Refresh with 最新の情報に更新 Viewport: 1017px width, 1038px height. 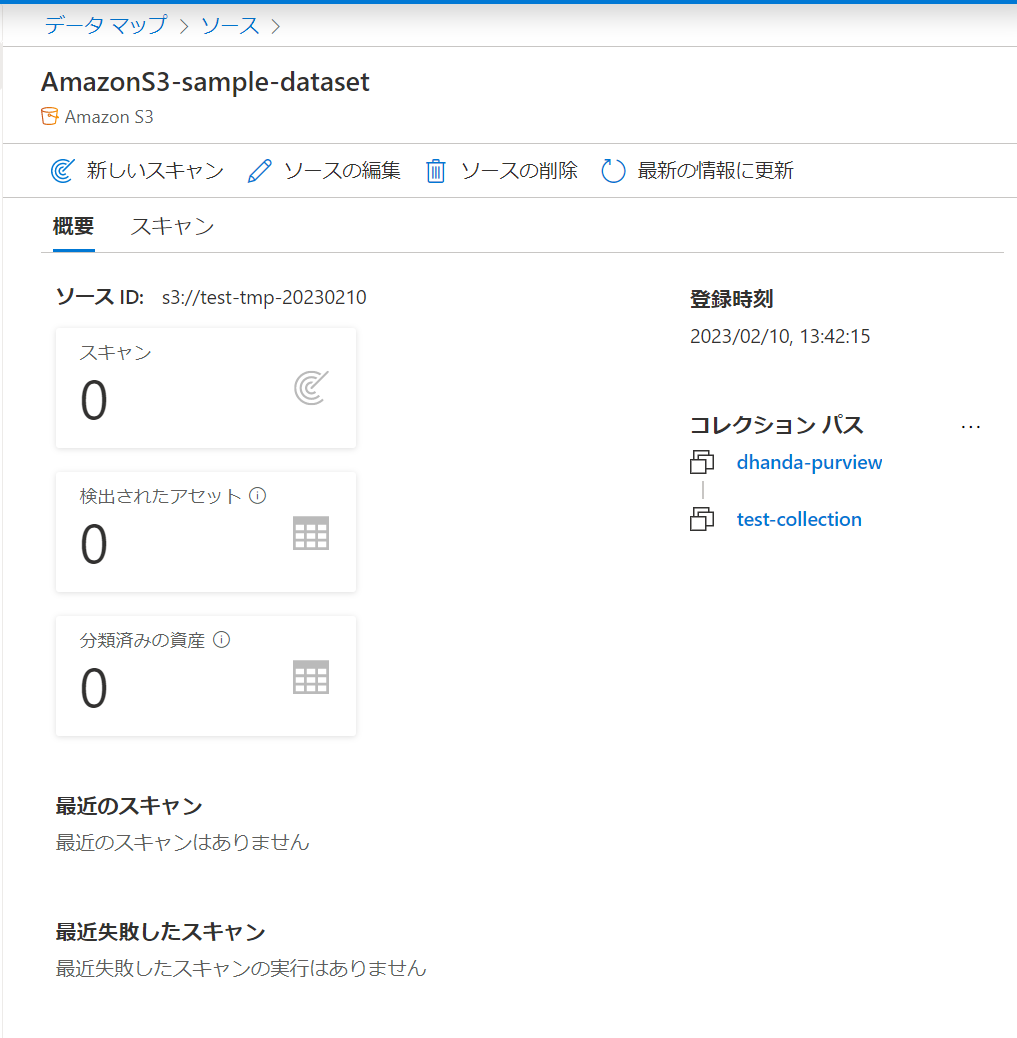tap(697, 171)
